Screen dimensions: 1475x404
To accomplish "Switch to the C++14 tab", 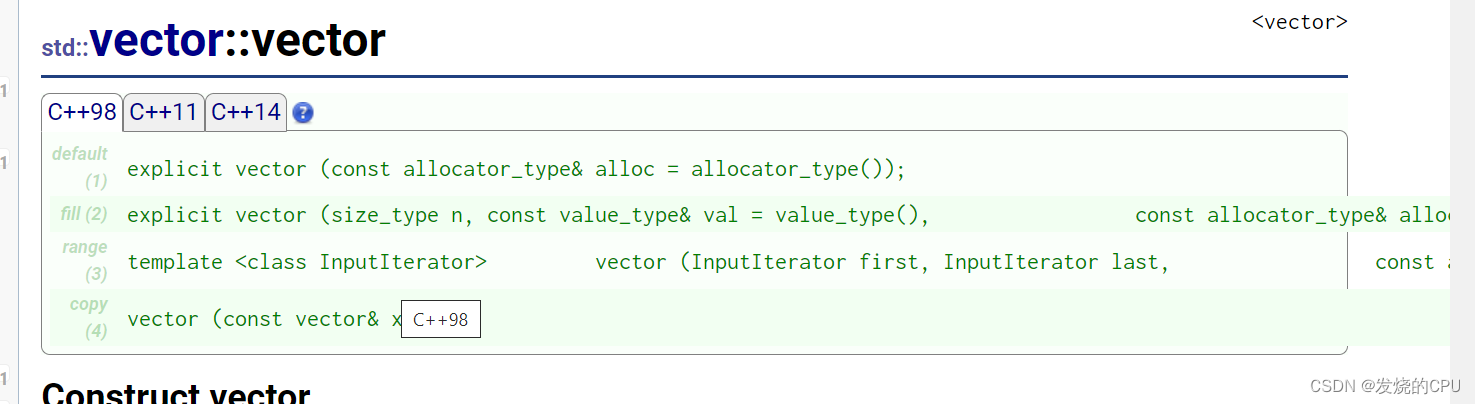I will click(246, 112).
